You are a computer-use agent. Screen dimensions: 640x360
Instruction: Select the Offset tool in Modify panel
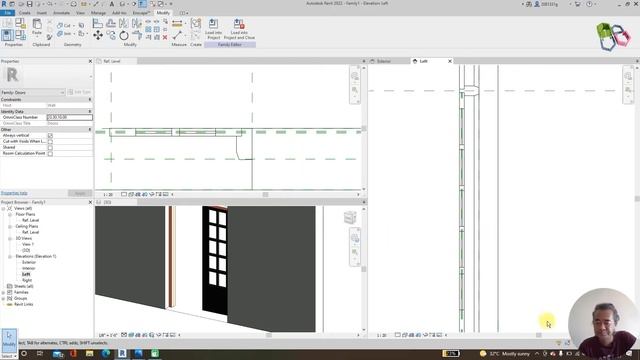[x=111, y=23]
